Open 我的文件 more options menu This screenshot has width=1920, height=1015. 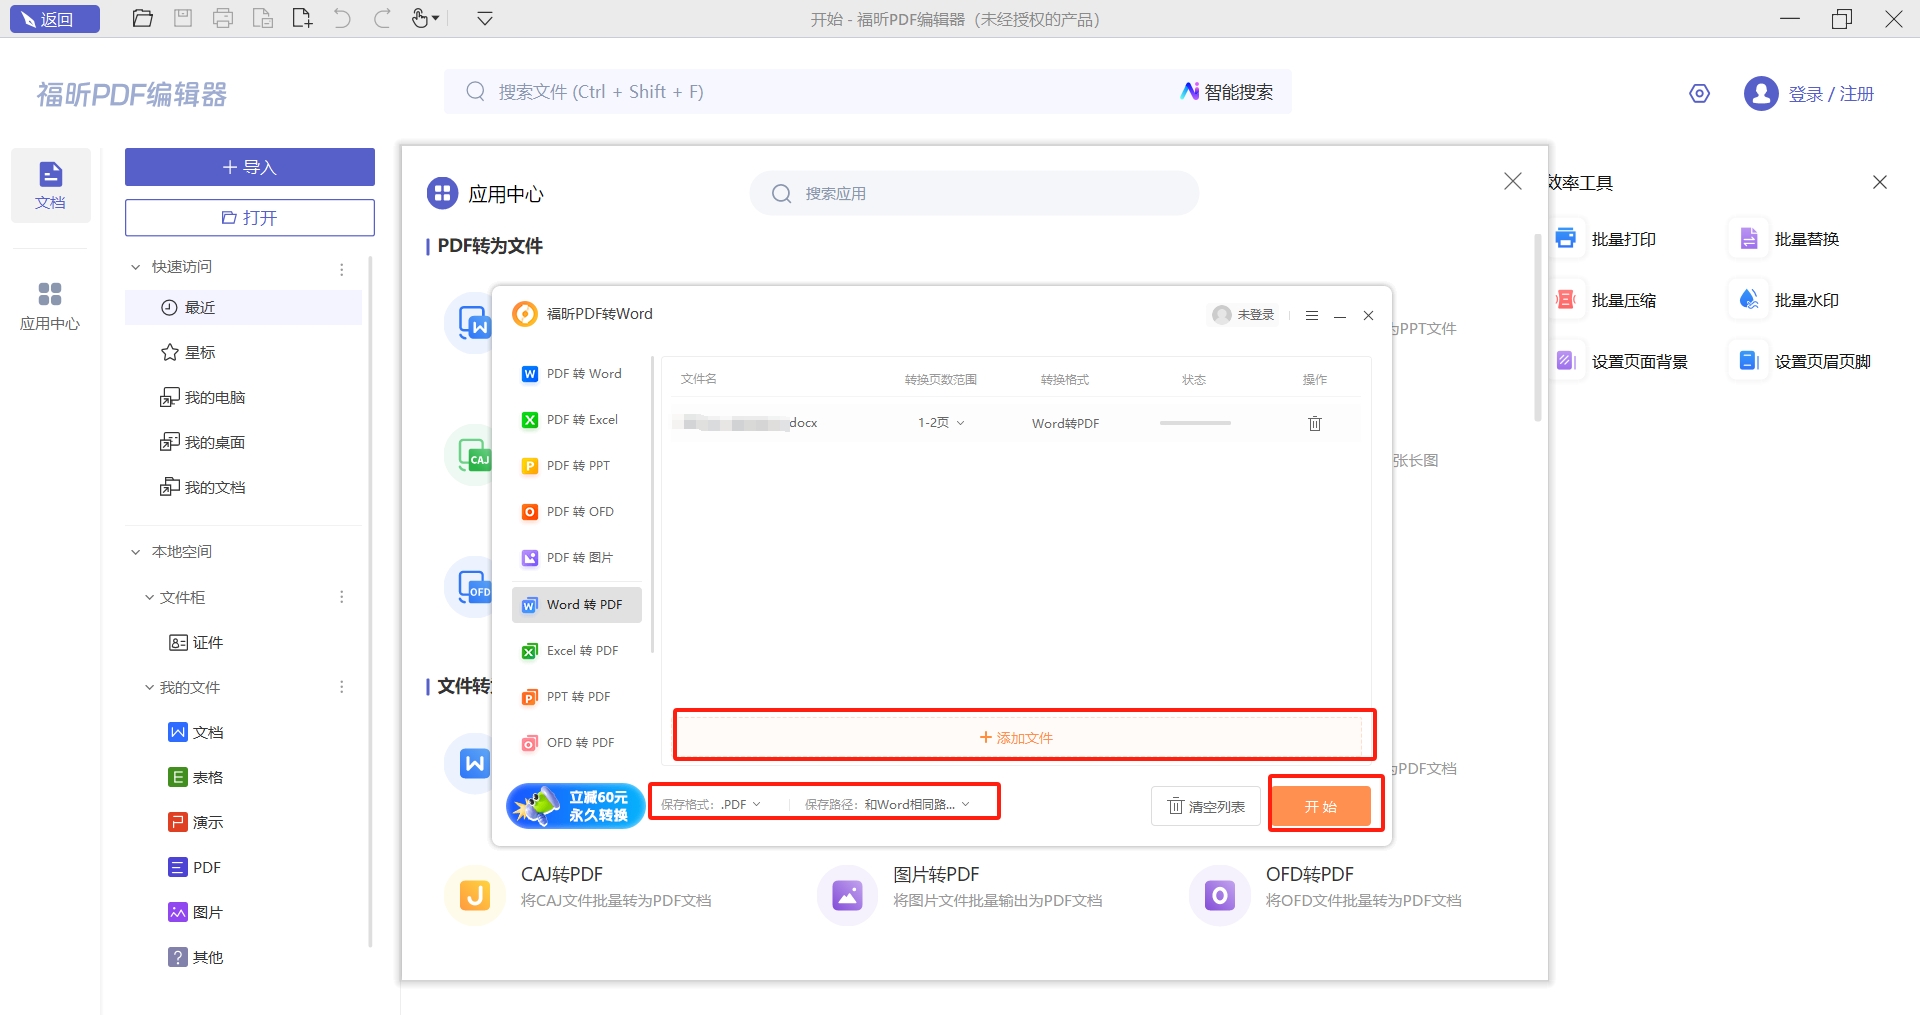342,687
